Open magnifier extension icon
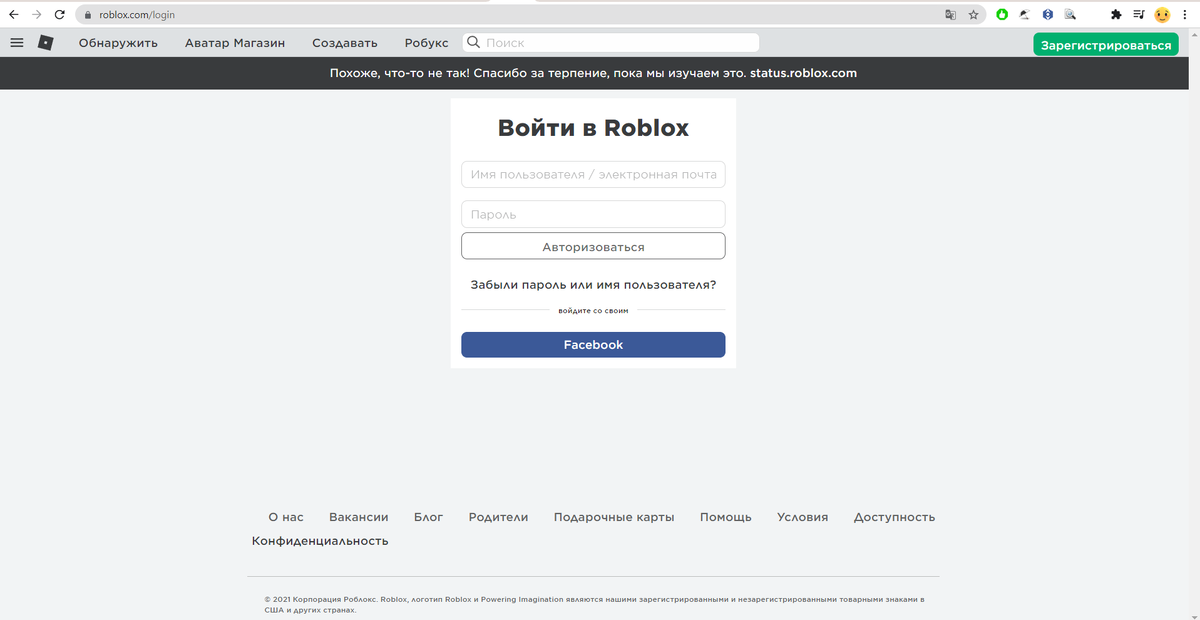 [x=1070, y=15]
